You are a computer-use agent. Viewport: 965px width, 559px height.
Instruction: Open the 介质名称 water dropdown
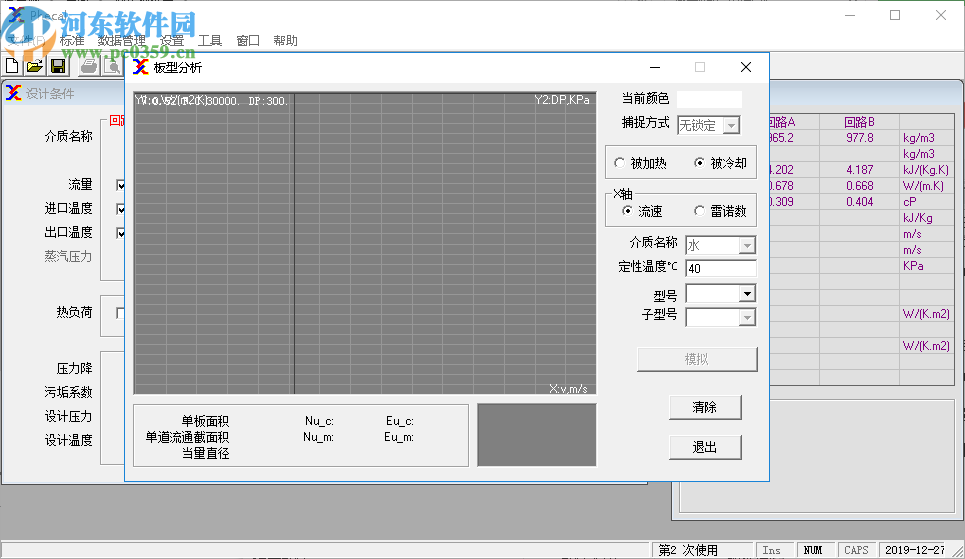click(747, 246)
